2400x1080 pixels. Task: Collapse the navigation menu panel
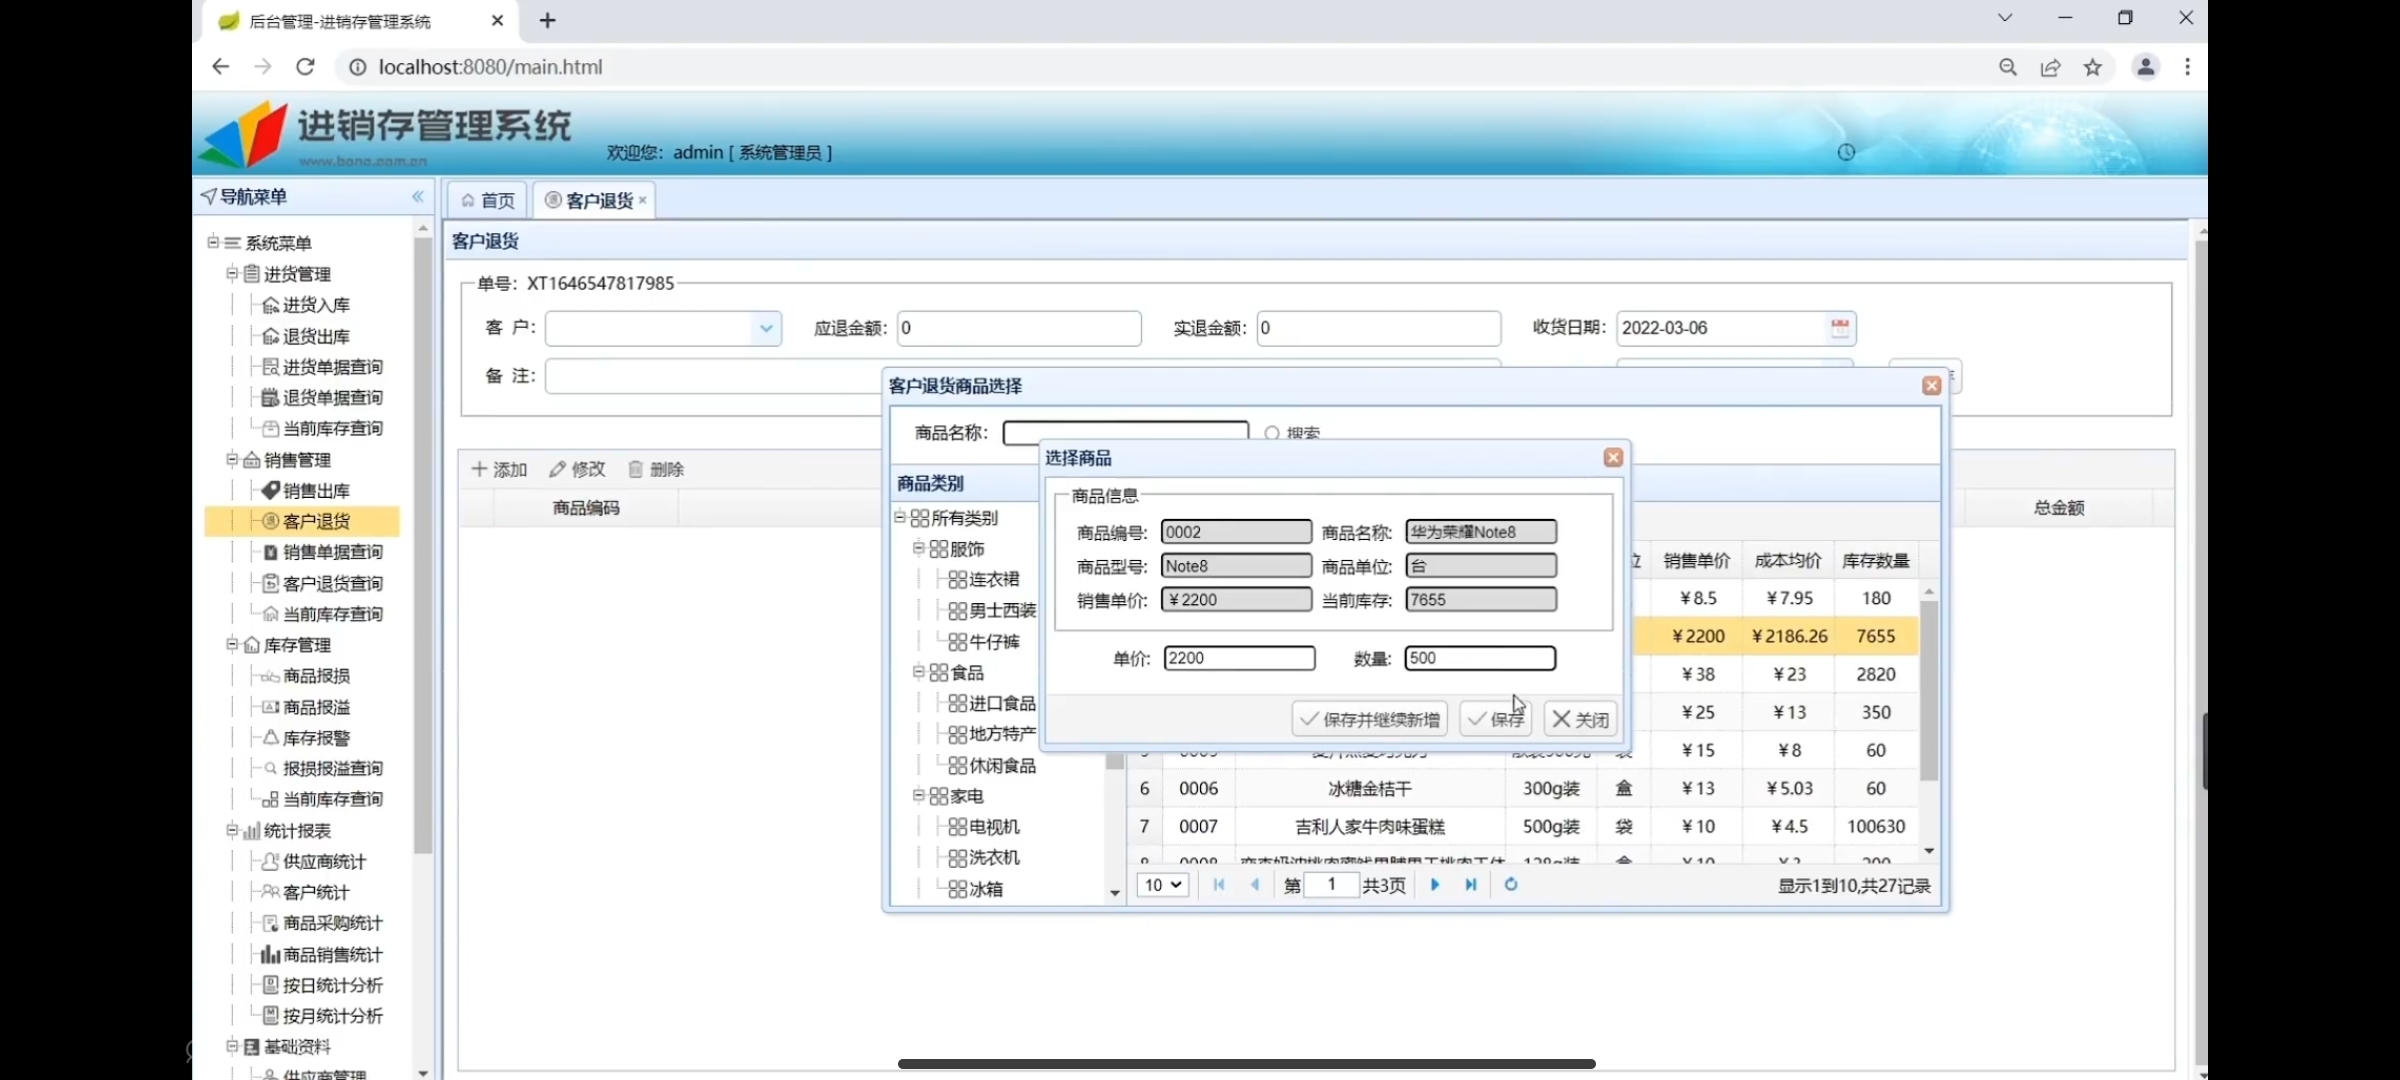click(x=418, y=197)
